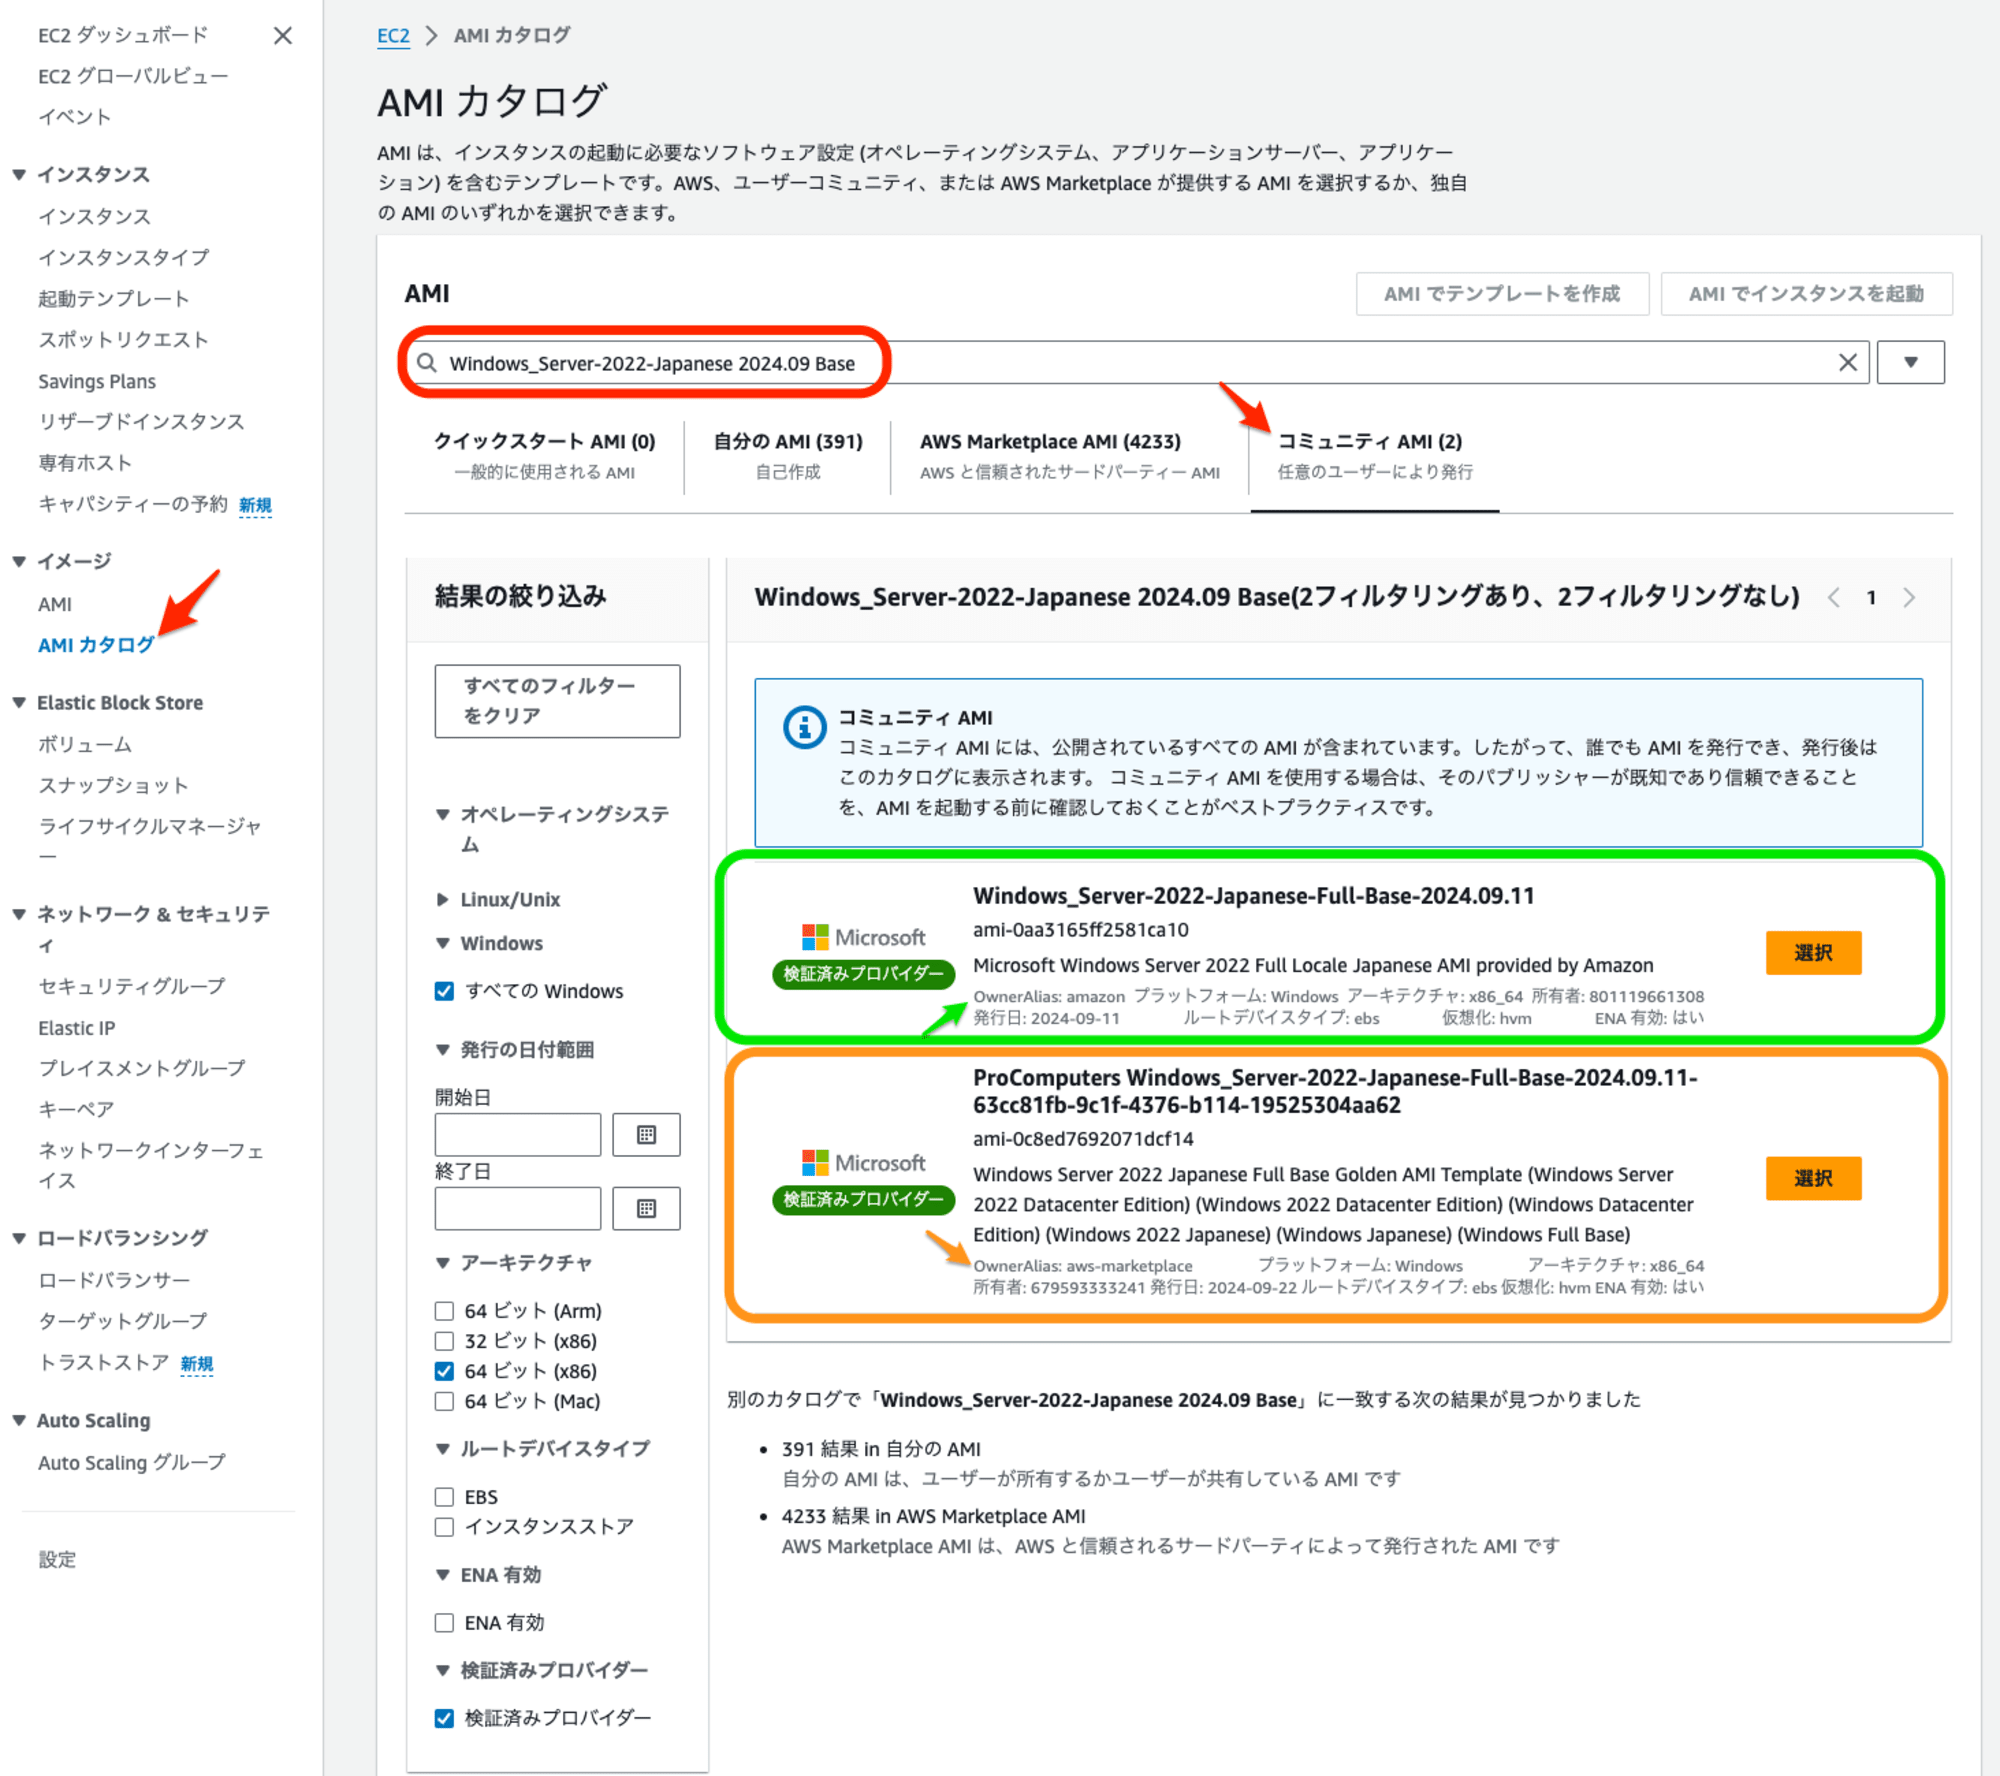This screenshot has width=2000, height=1776.
Task: Click the AMI catalog search text field
Action: click(x=1136, y=363)
